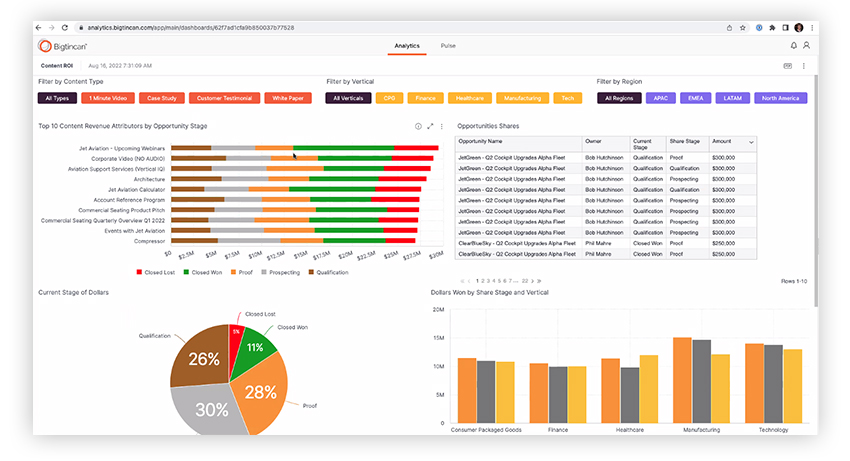Filter by North America region
Viewport: 850px width, 461px height.
781,98
